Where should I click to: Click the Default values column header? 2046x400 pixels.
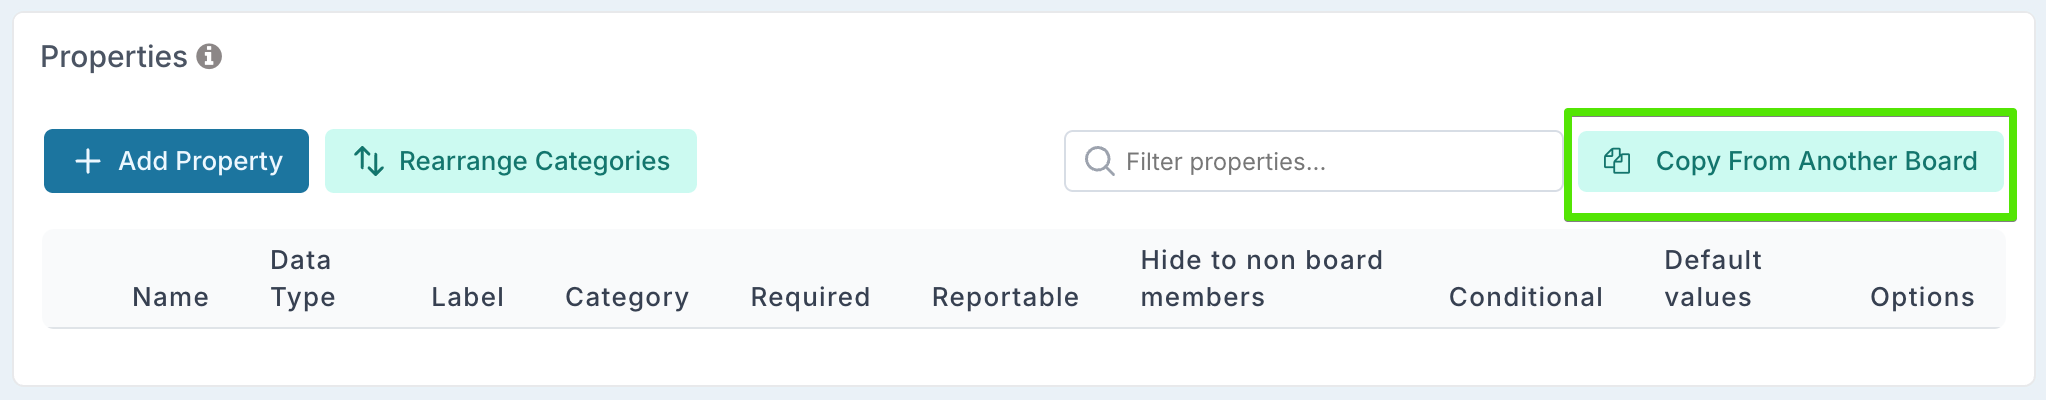(x=1712, y=279)
